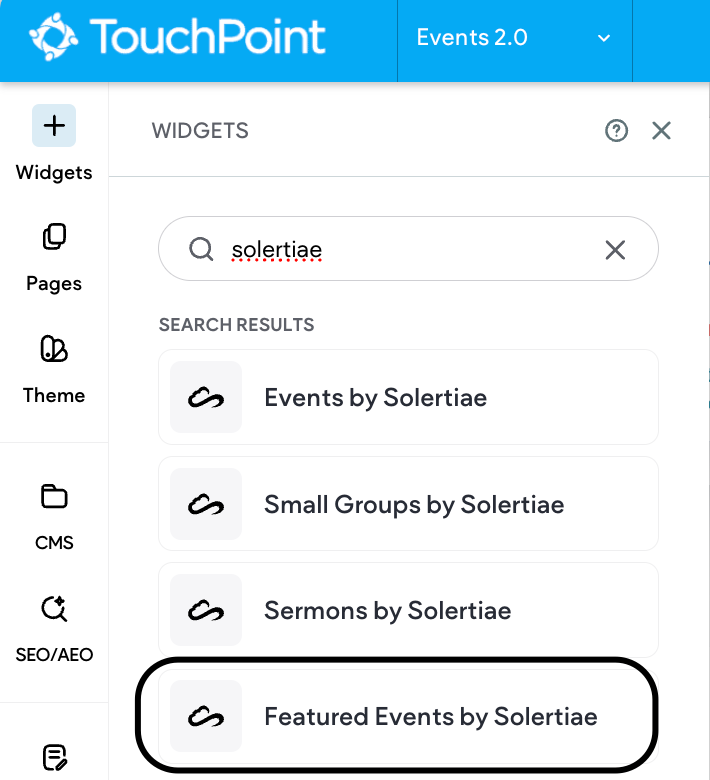Open the notes icon below SEO/AEO
Image resolution: width=710 pixels, height=780 pixels.
tap(54, 756)
